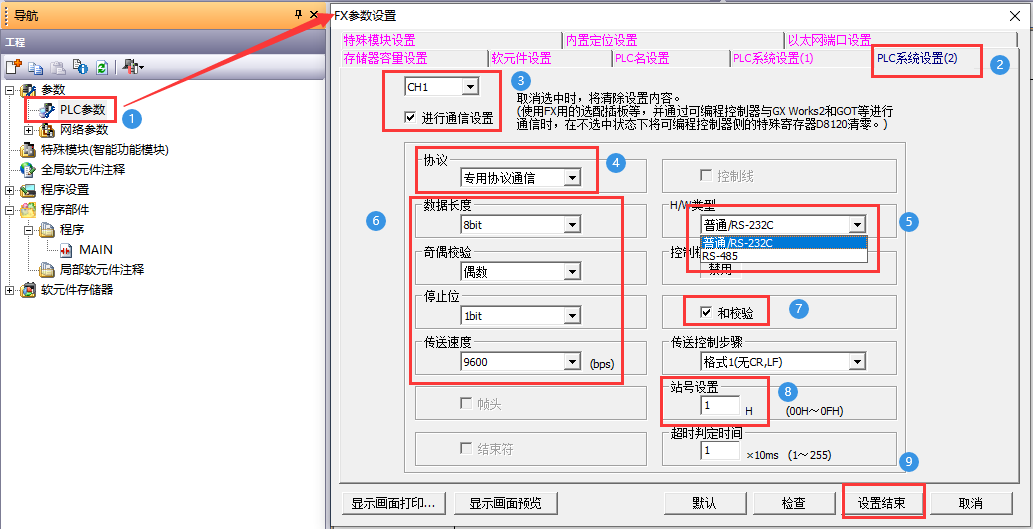
Task: Open the 协议 protocol dropdown
Action: (572, 177)
